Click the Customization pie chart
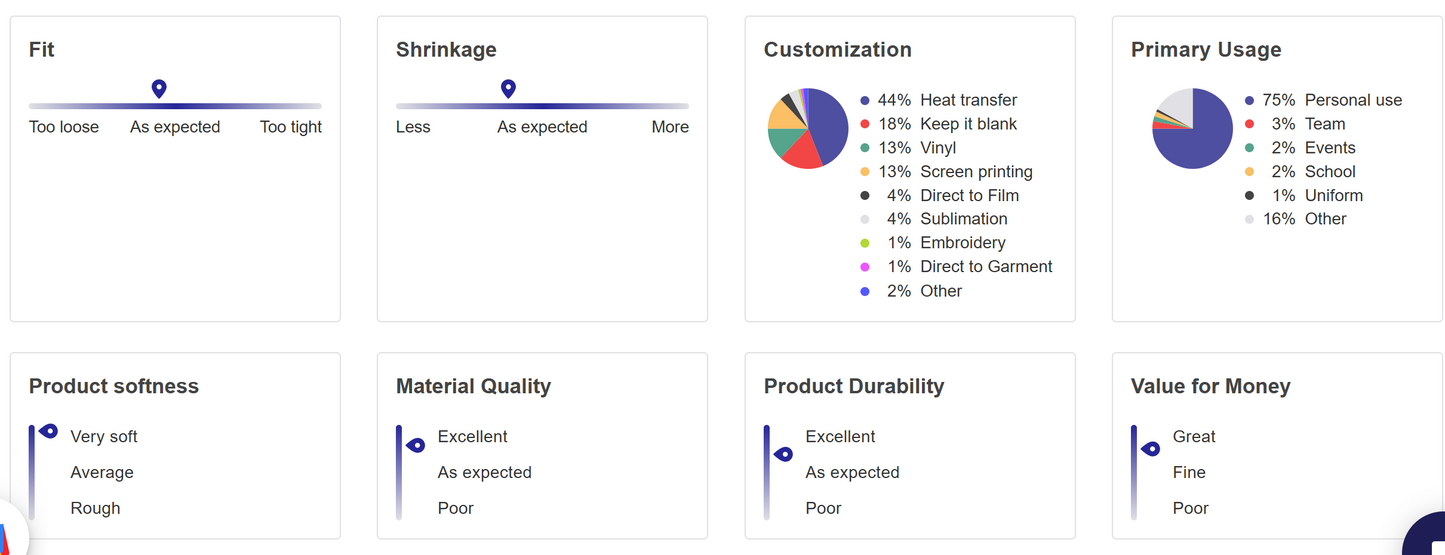 coord(808,128)
